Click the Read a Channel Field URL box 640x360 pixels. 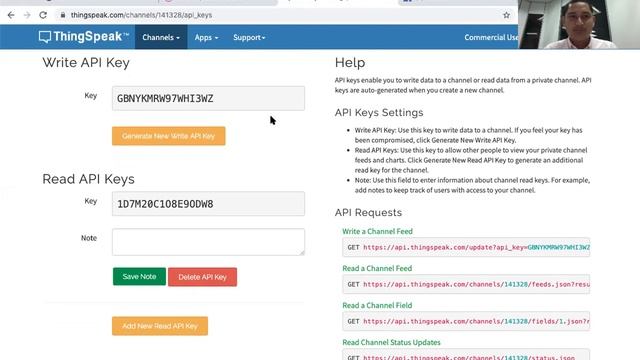pos(466,321)
